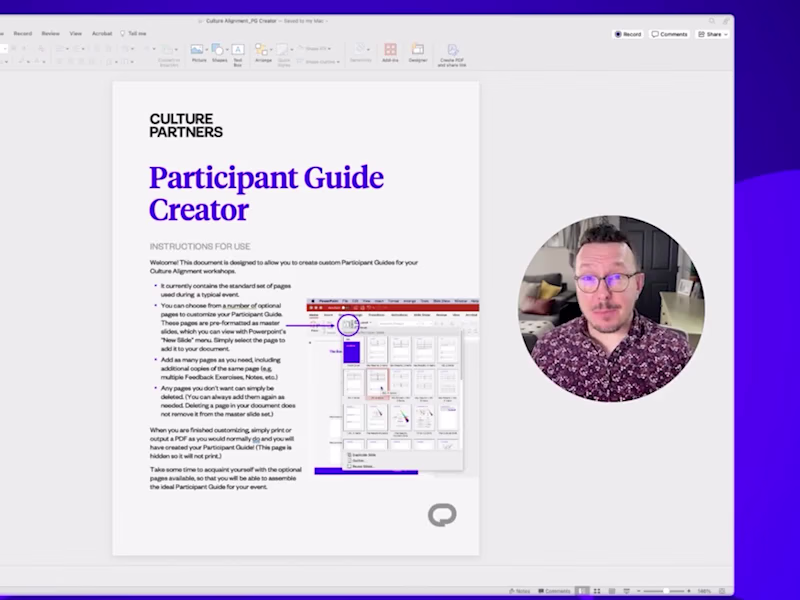Open the Shapes gallery icon
The height and width of the screenshot is (600, 800).
pos(215,50)
